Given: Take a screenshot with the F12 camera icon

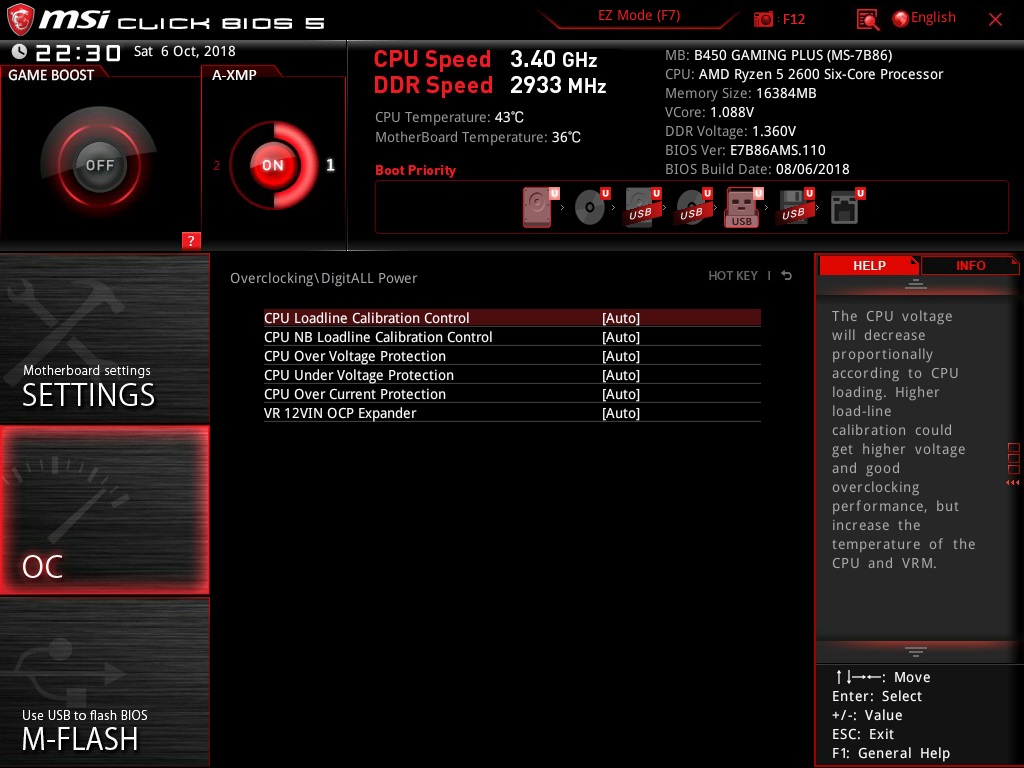Looking at the screenshot, I should [763, 19].
